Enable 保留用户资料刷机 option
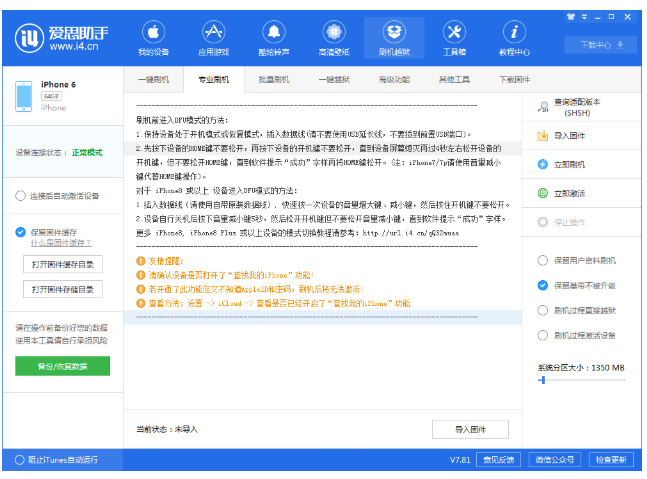The height and width of the screenshot is (479, 647). pyautogui.click(x=543, y=260)
